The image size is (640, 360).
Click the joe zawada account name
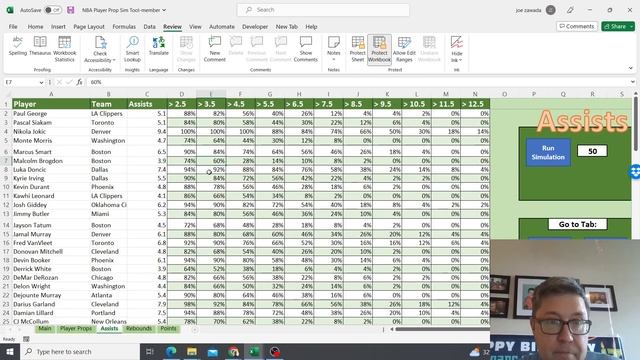coord(528,10)
